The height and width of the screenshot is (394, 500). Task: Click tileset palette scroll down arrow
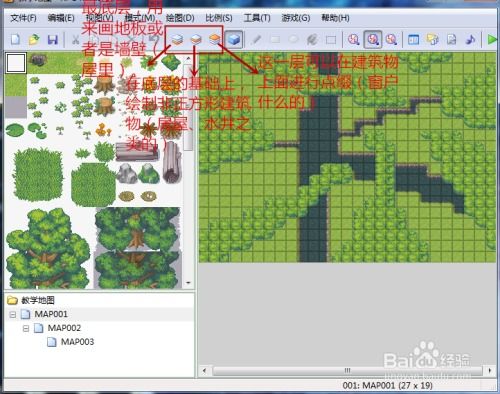click(188, 283)
